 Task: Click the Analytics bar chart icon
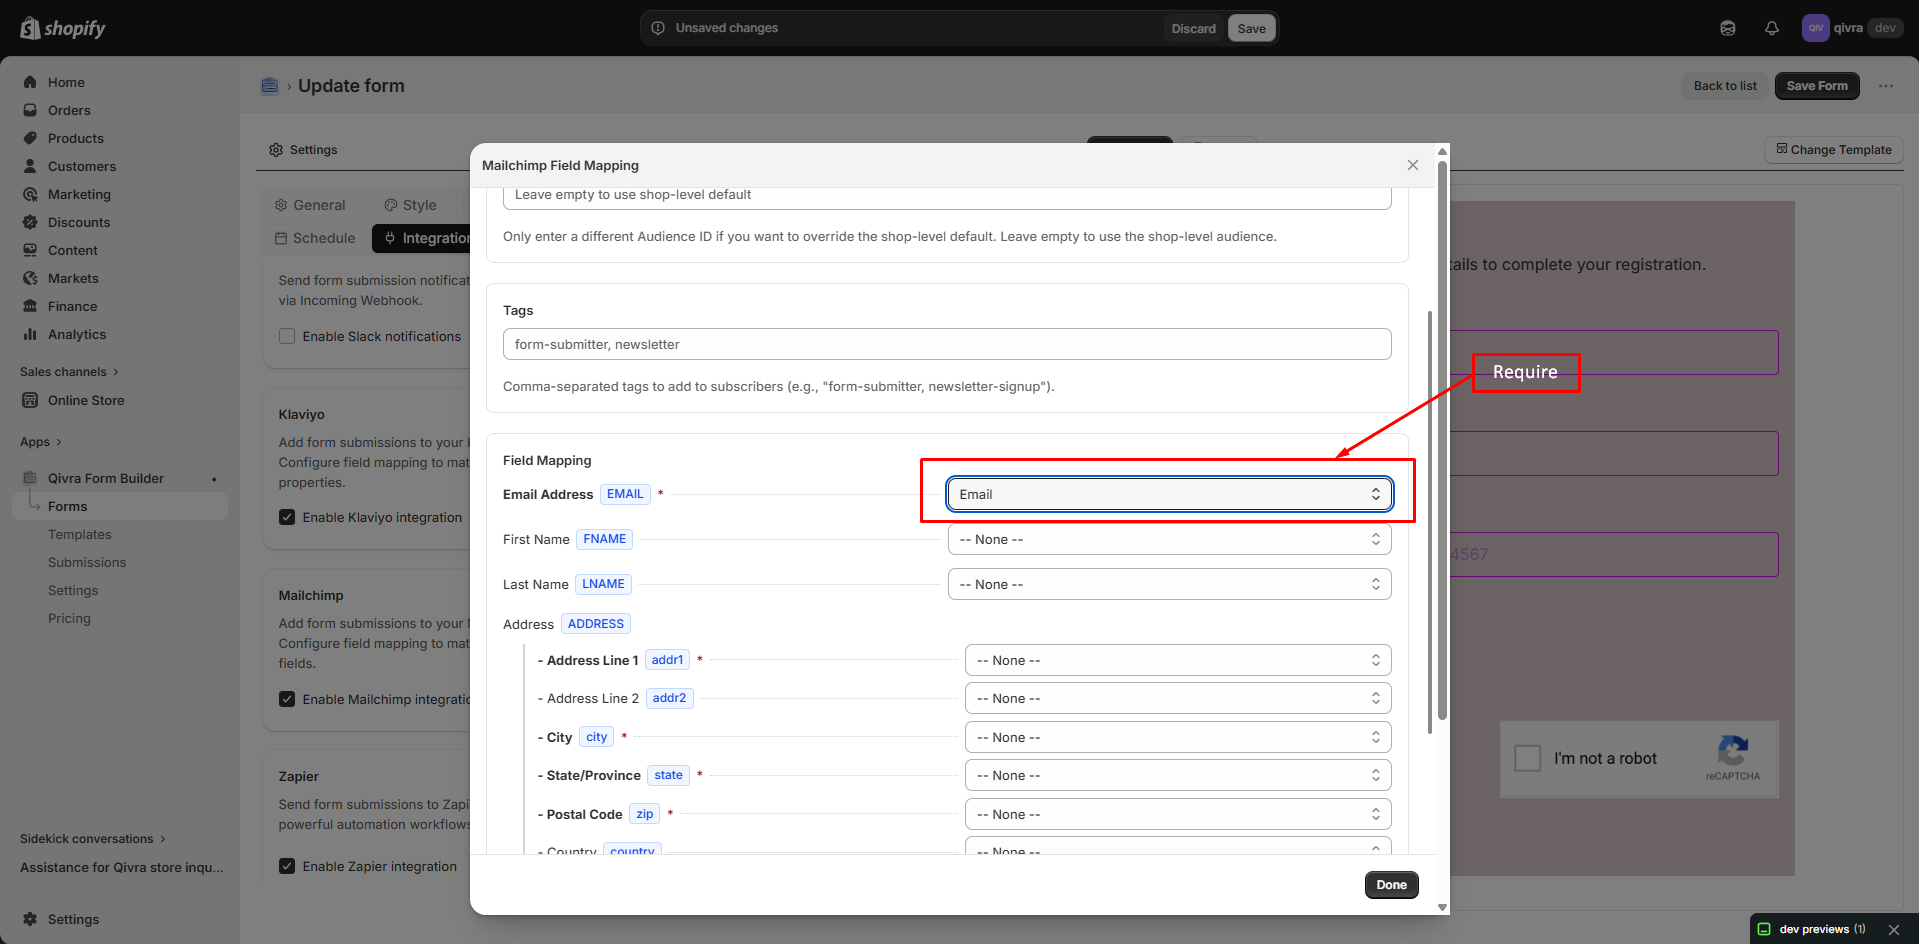point(30,334)
